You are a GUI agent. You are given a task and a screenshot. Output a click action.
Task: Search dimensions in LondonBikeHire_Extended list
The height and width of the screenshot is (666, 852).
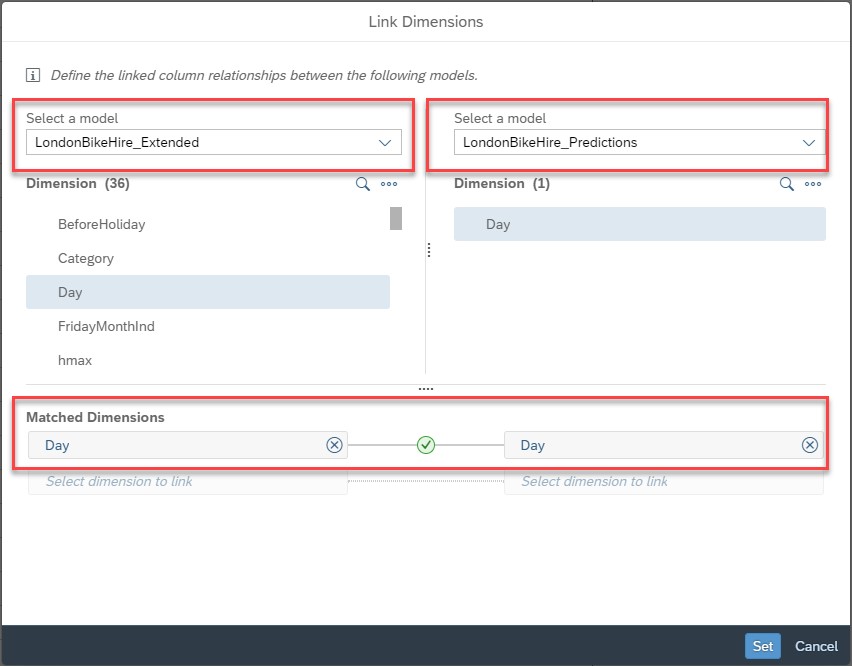[x=362, y=184]
